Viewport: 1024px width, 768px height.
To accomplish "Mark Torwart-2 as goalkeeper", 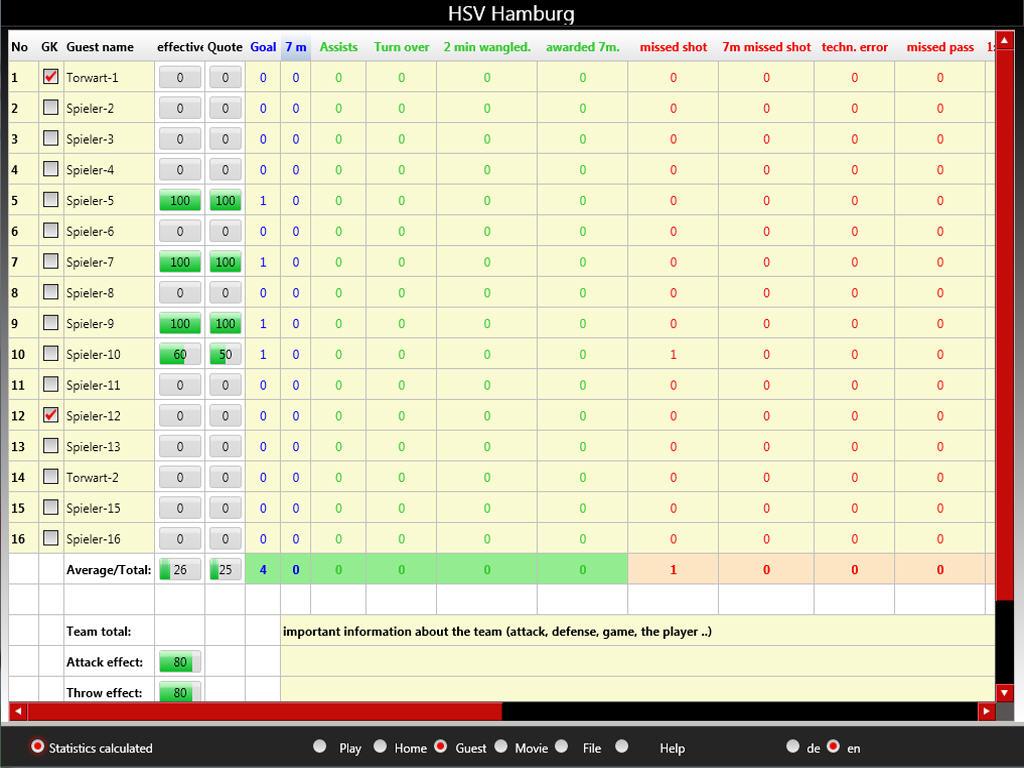I will pyautogui.click(x=51, y=477).
